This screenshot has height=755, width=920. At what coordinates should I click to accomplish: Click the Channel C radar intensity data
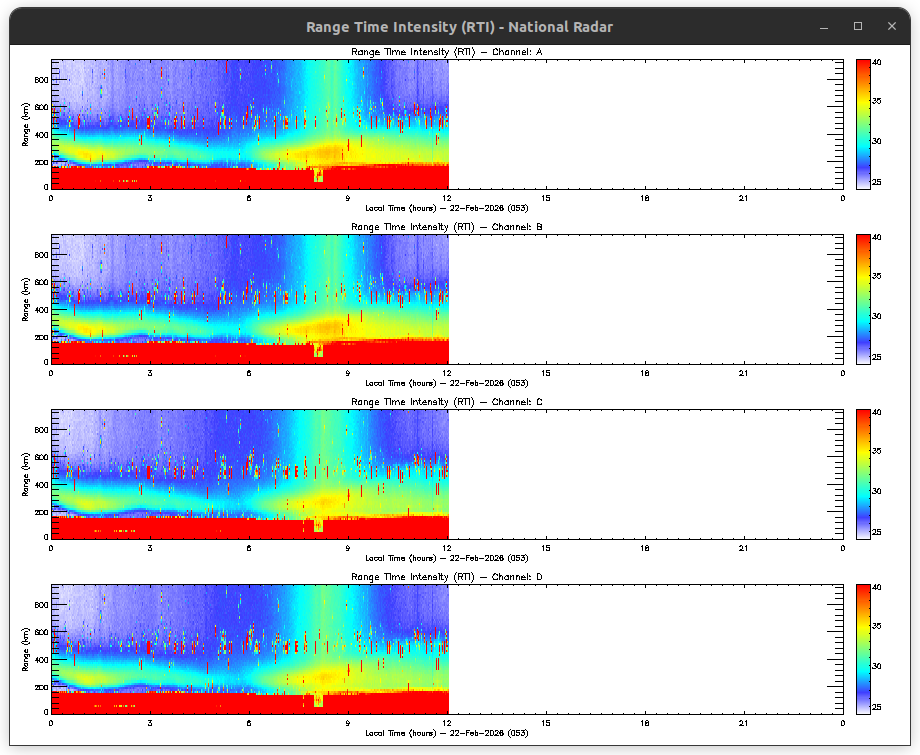250,474
